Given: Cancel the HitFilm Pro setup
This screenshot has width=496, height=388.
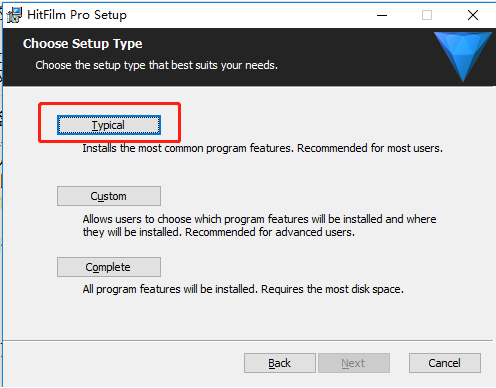Looking at the screenshot, I should pos(445,363).
